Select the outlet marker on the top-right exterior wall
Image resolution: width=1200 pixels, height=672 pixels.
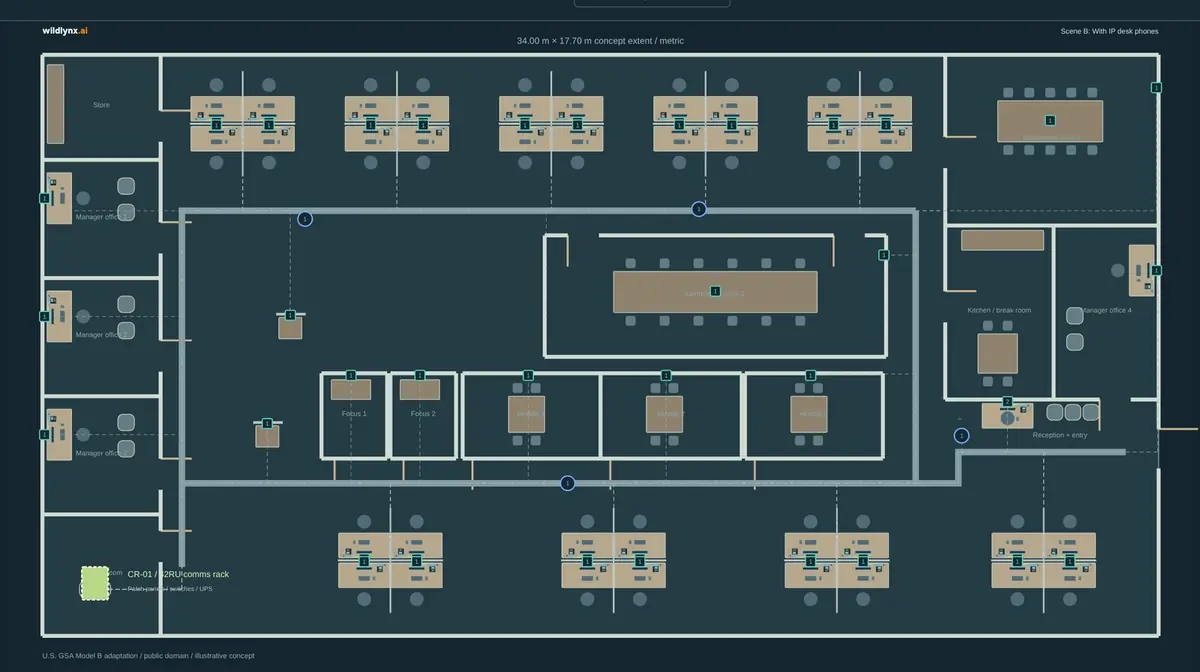coord(1157,88)
